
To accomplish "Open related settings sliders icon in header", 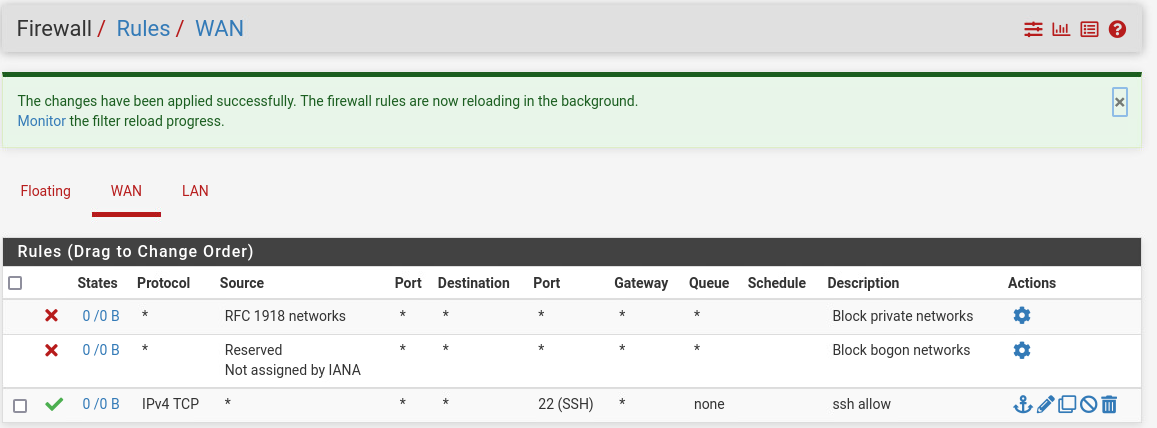I will click(1033, 29).
